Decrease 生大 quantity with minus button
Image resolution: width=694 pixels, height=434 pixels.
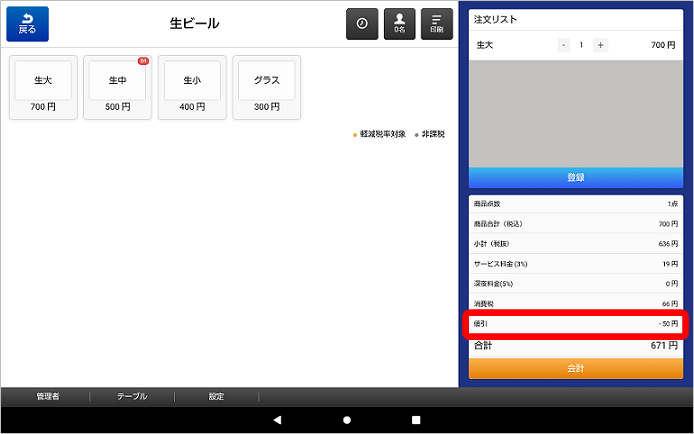pos(564,45)
